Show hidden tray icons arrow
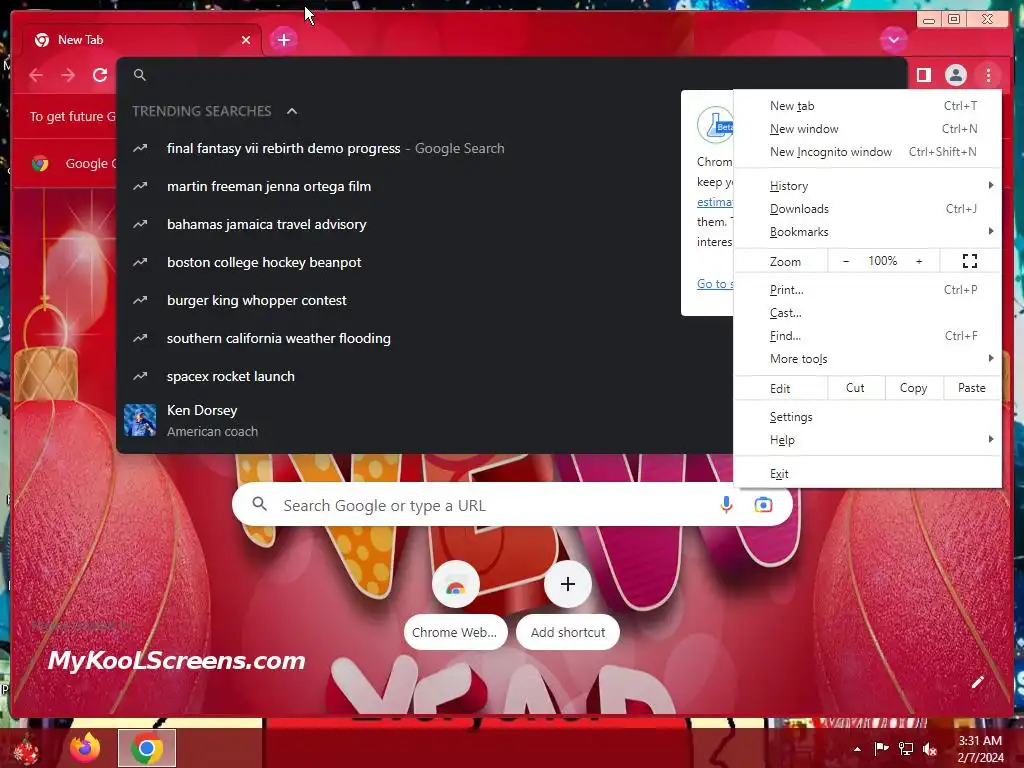The image size is (1024, 768). pyautogui.click(x=857, y=749)
